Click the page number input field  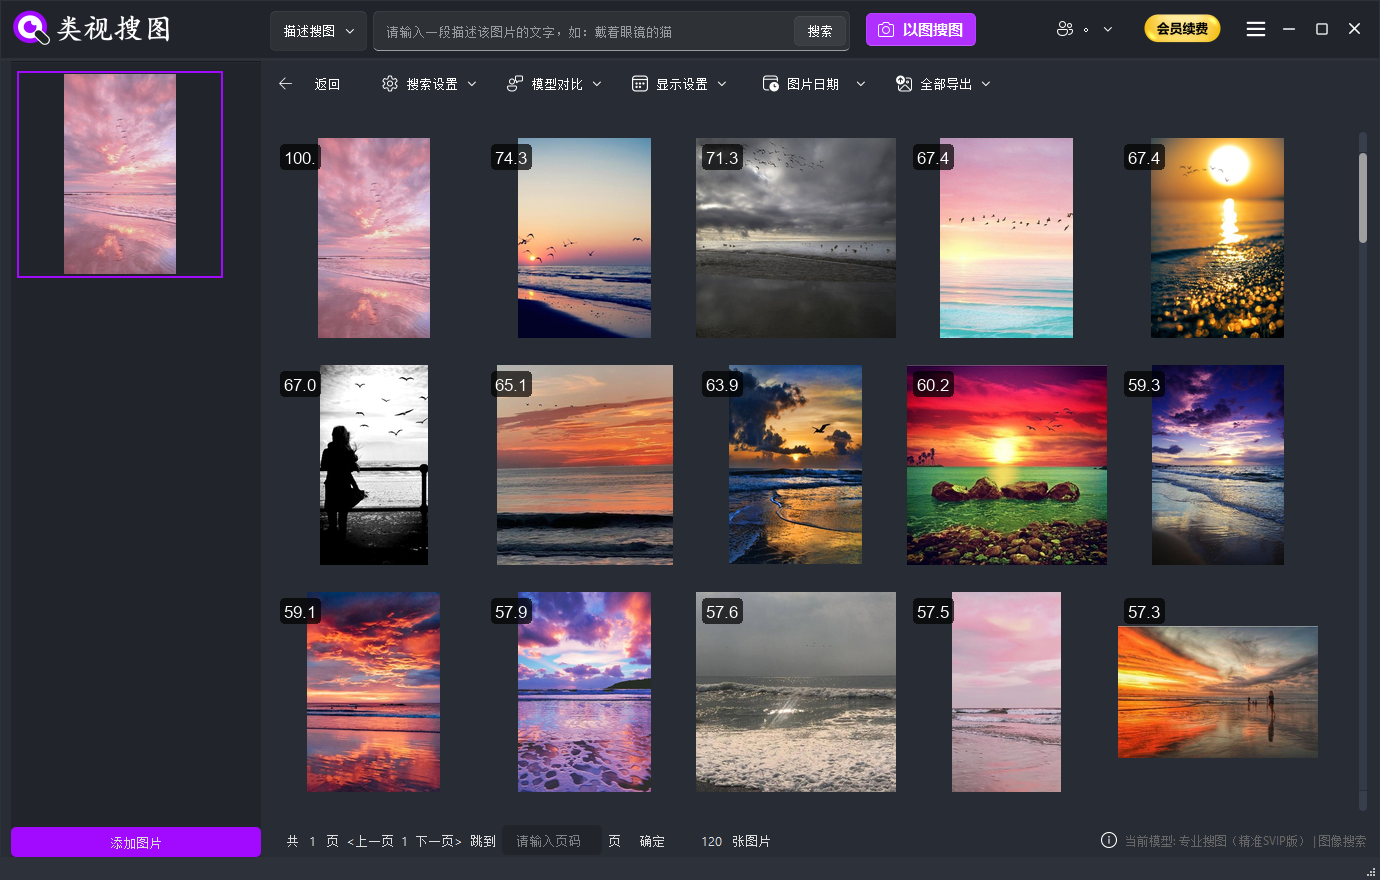click(x=552, y=841)
